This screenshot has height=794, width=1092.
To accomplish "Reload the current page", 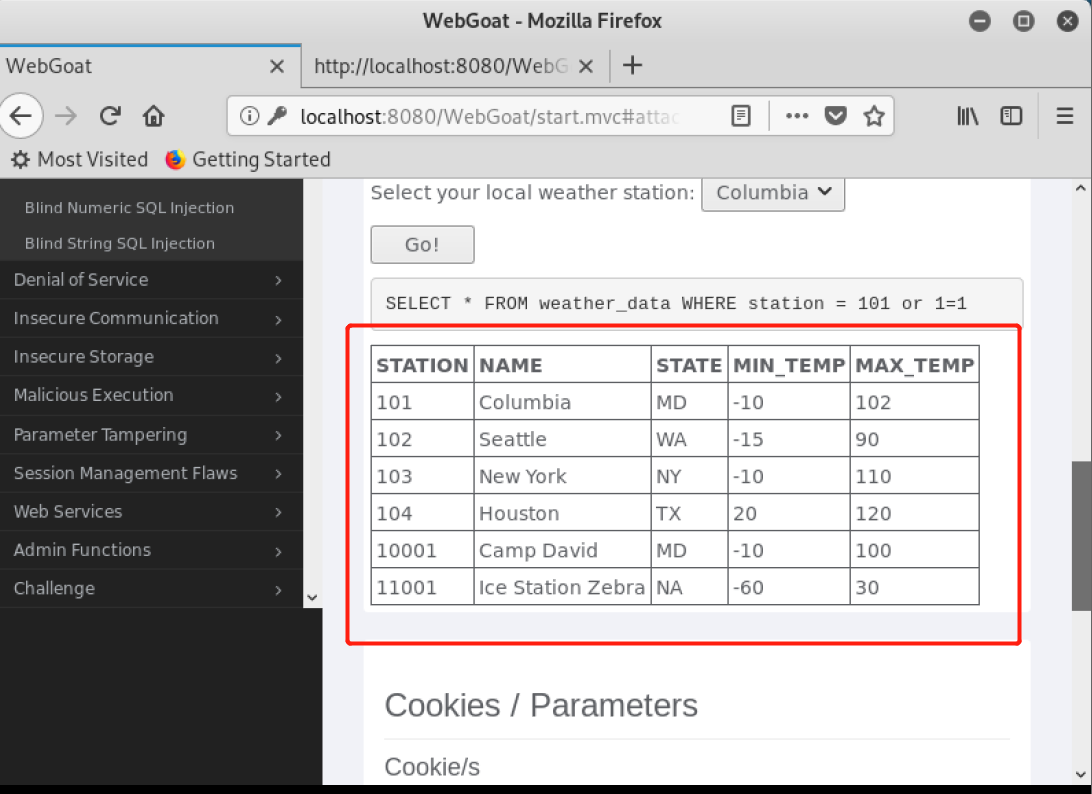I will [110, 116].
